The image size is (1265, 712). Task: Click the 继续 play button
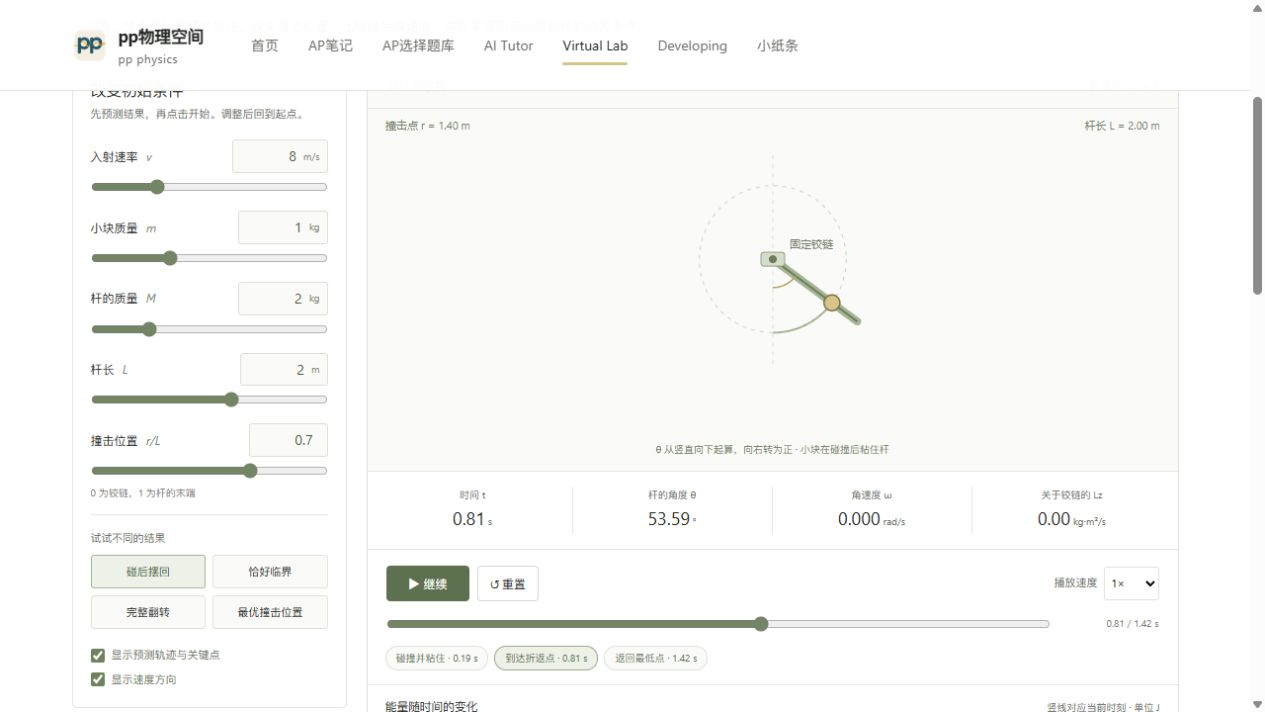(428, 584)
